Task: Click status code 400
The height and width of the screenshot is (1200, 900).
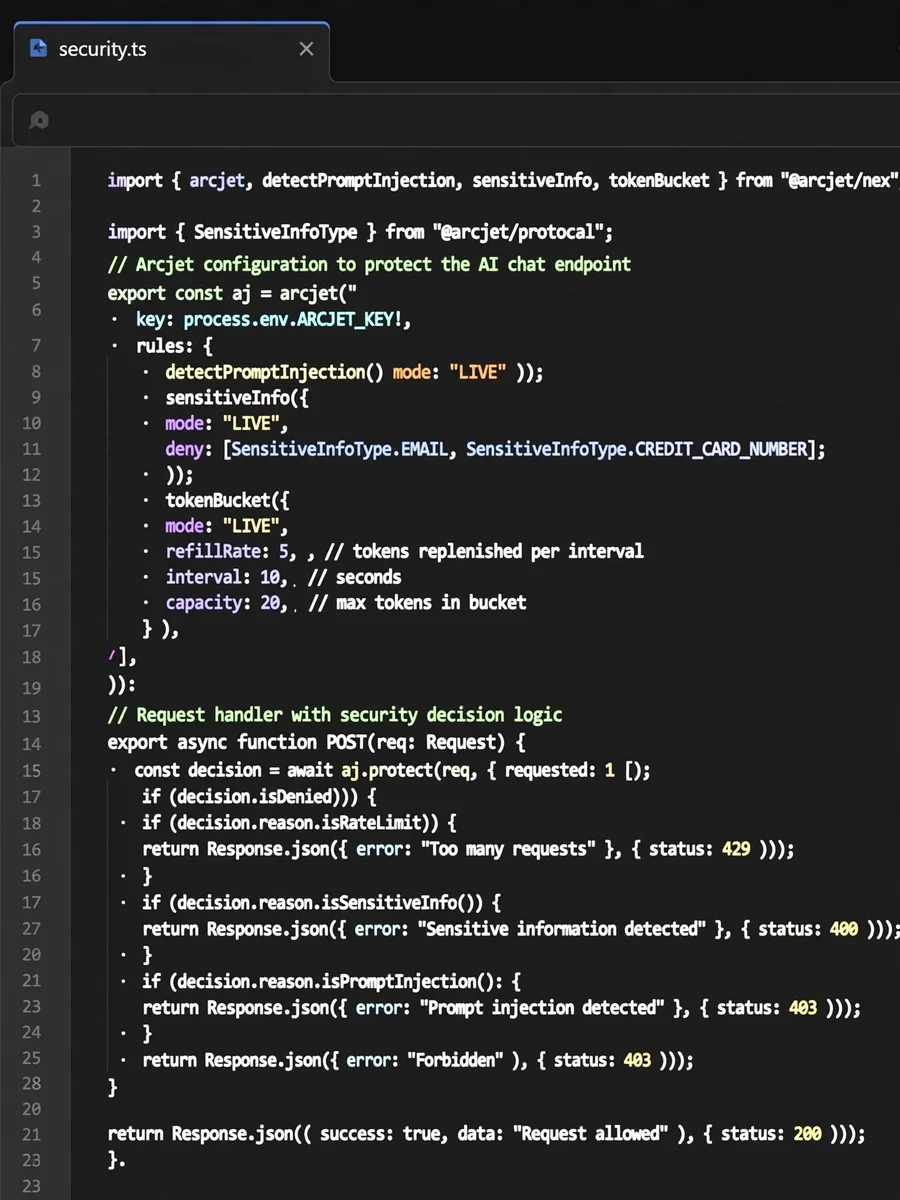Action: tap(844, 928)
